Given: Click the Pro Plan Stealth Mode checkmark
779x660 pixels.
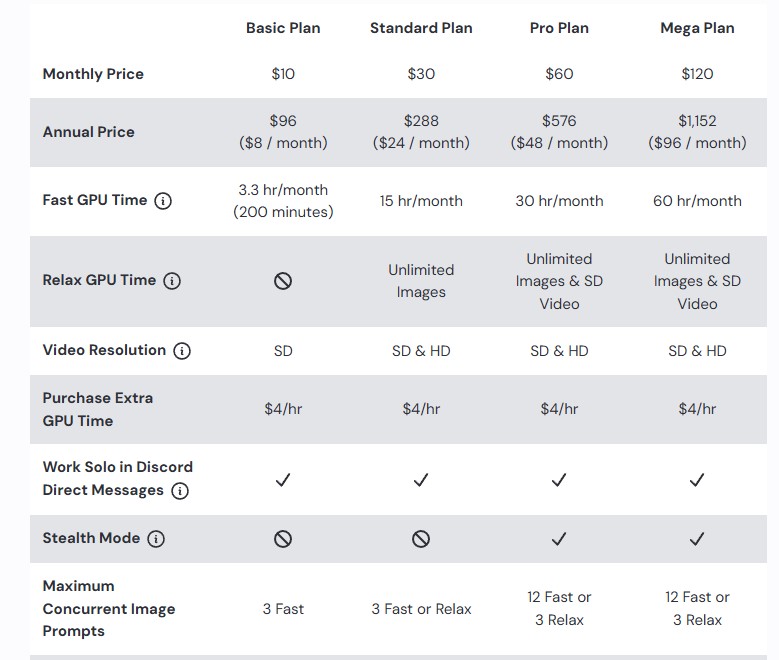Looking at the screenshot, I should [x=559, y=539].
